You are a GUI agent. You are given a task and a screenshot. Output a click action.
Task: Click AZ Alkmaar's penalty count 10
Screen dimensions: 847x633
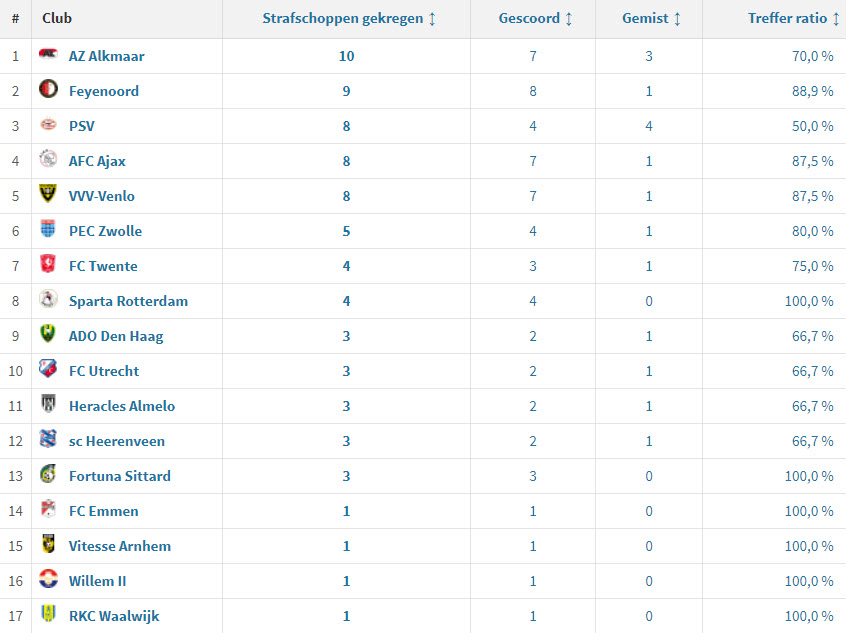click(346, 56)
